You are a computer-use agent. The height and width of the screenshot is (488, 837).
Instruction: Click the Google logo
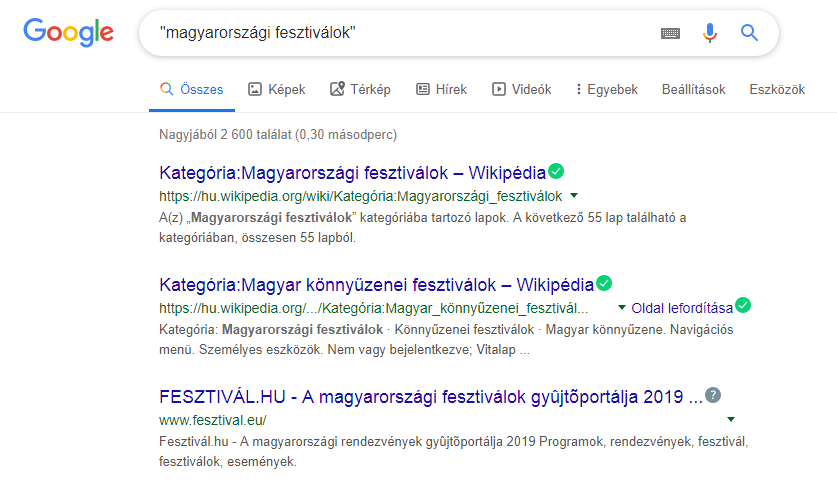coord(68,32)
